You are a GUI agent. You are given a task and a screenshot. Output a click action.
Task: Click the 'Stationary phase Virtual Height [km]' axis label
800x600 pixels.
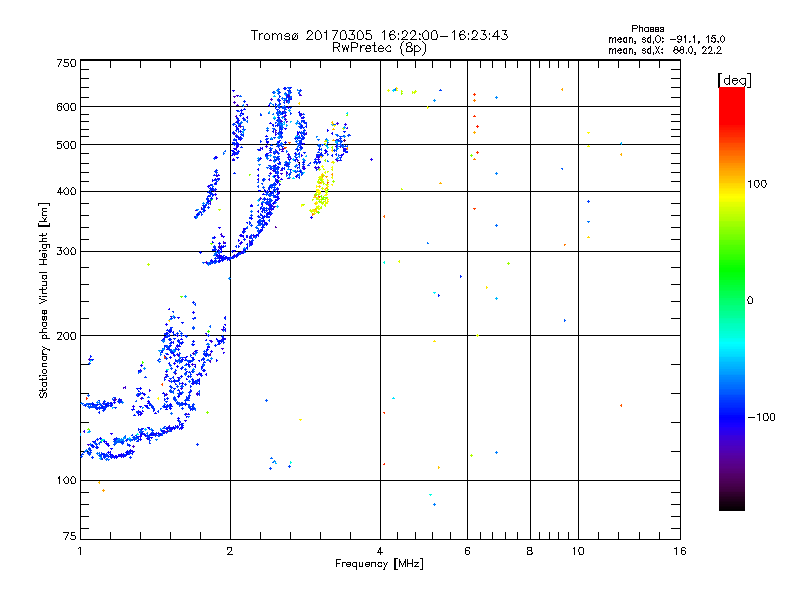click(44, 301)
